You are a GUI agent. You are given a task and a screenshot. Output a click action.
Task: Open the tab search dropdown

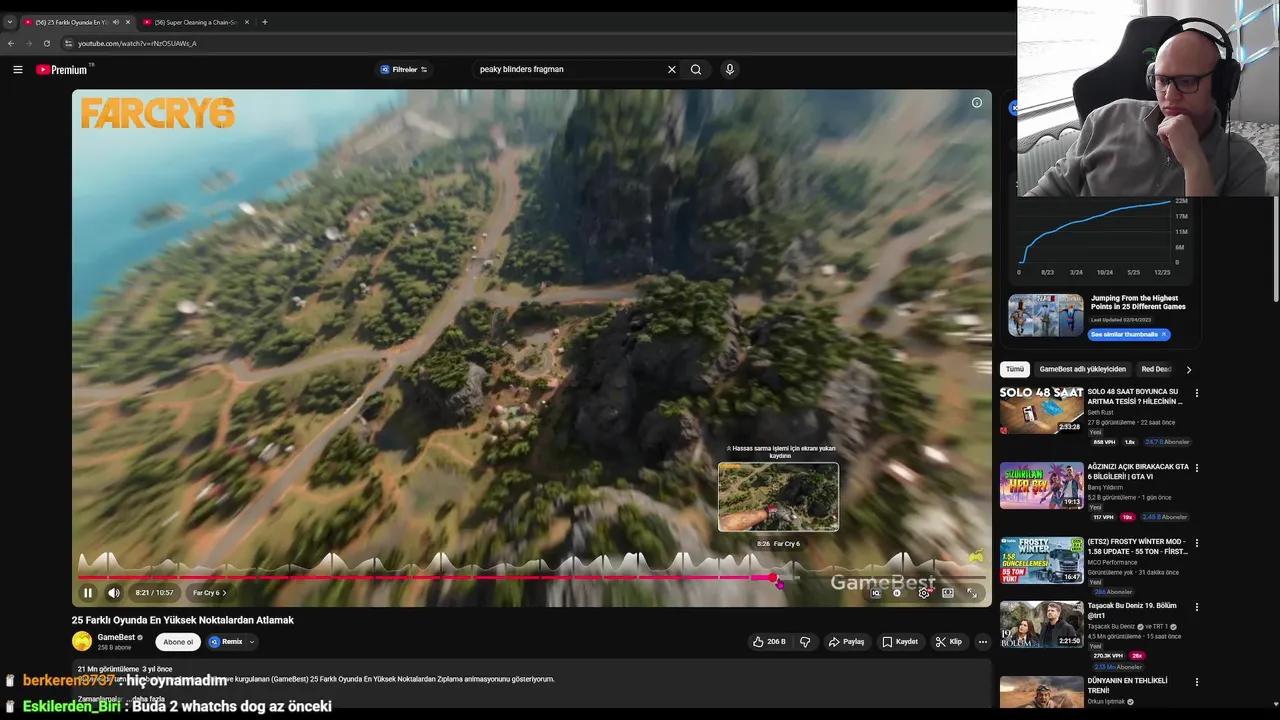(10, 22)
